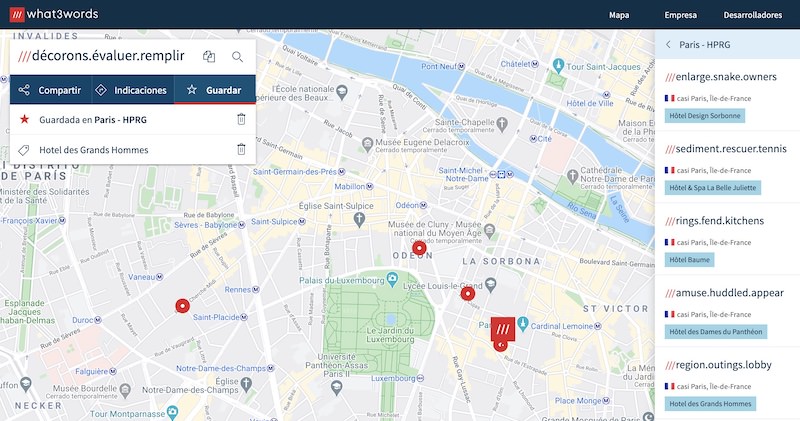
Task: Click the Le Jardin du Luxembourg label
Action: click(390, 335)
